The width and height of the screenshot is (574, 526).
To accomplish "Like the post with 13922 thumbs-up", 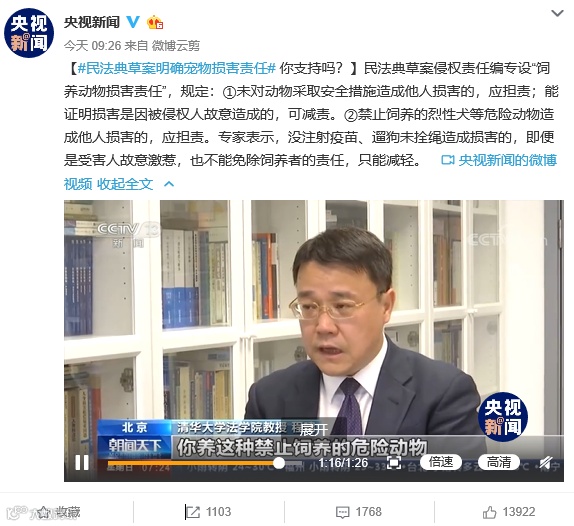I will pos(509,512).
